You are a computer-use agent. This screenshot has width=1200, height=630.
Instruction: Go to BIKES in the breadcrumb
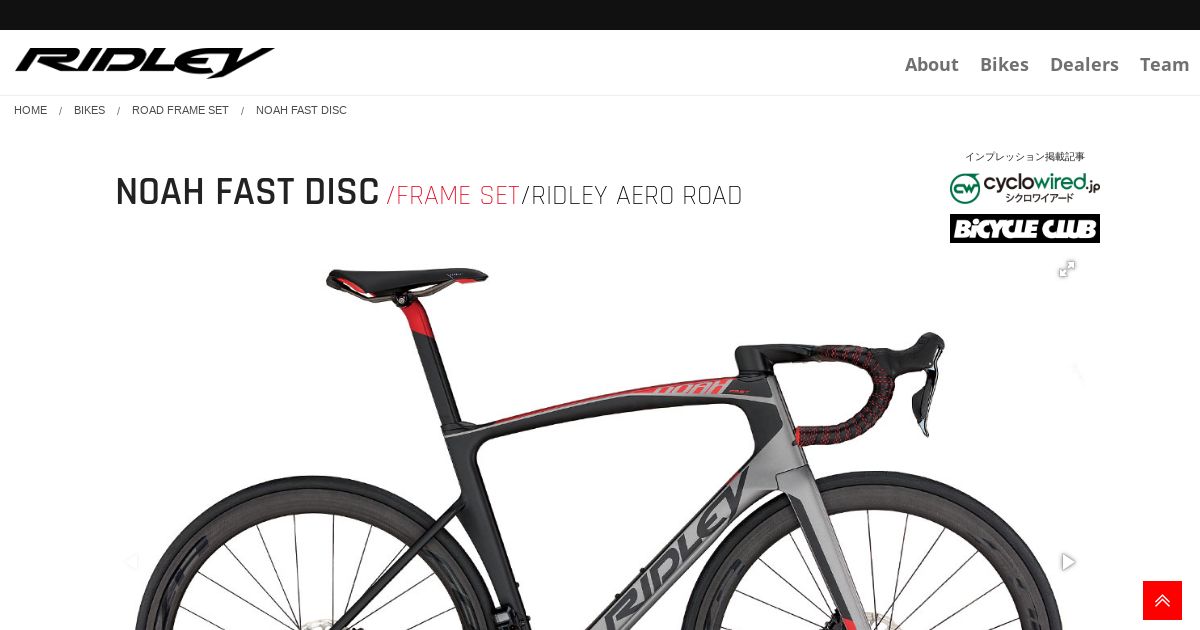tap(89, 110)
